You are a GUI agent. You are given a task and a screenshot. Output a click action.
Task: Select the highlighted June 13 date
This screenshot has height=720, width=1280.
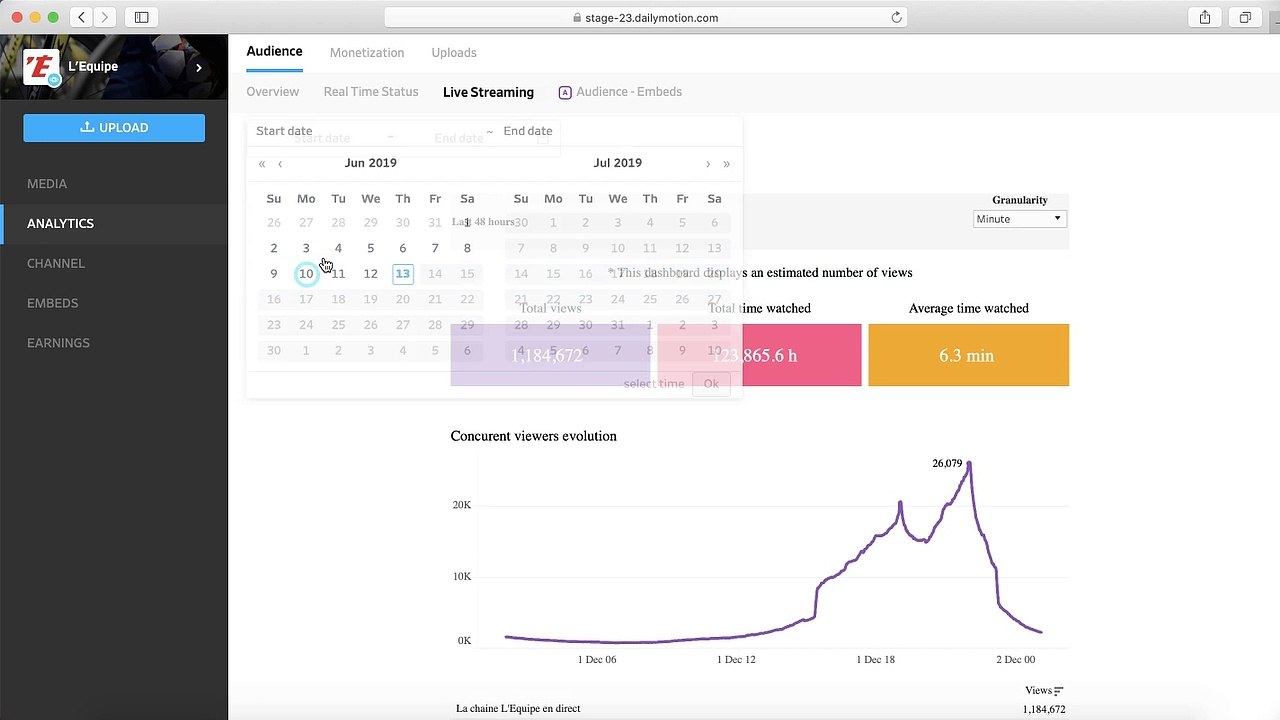click(403, 274)
